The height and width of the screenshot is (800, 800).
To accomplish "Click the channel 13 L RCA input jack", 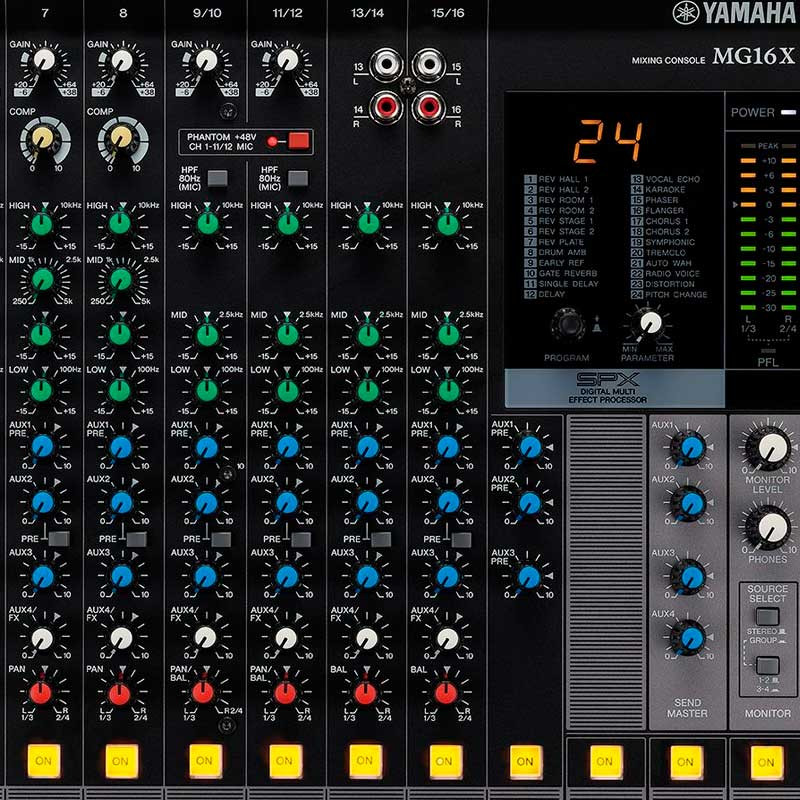I will 386,65.
